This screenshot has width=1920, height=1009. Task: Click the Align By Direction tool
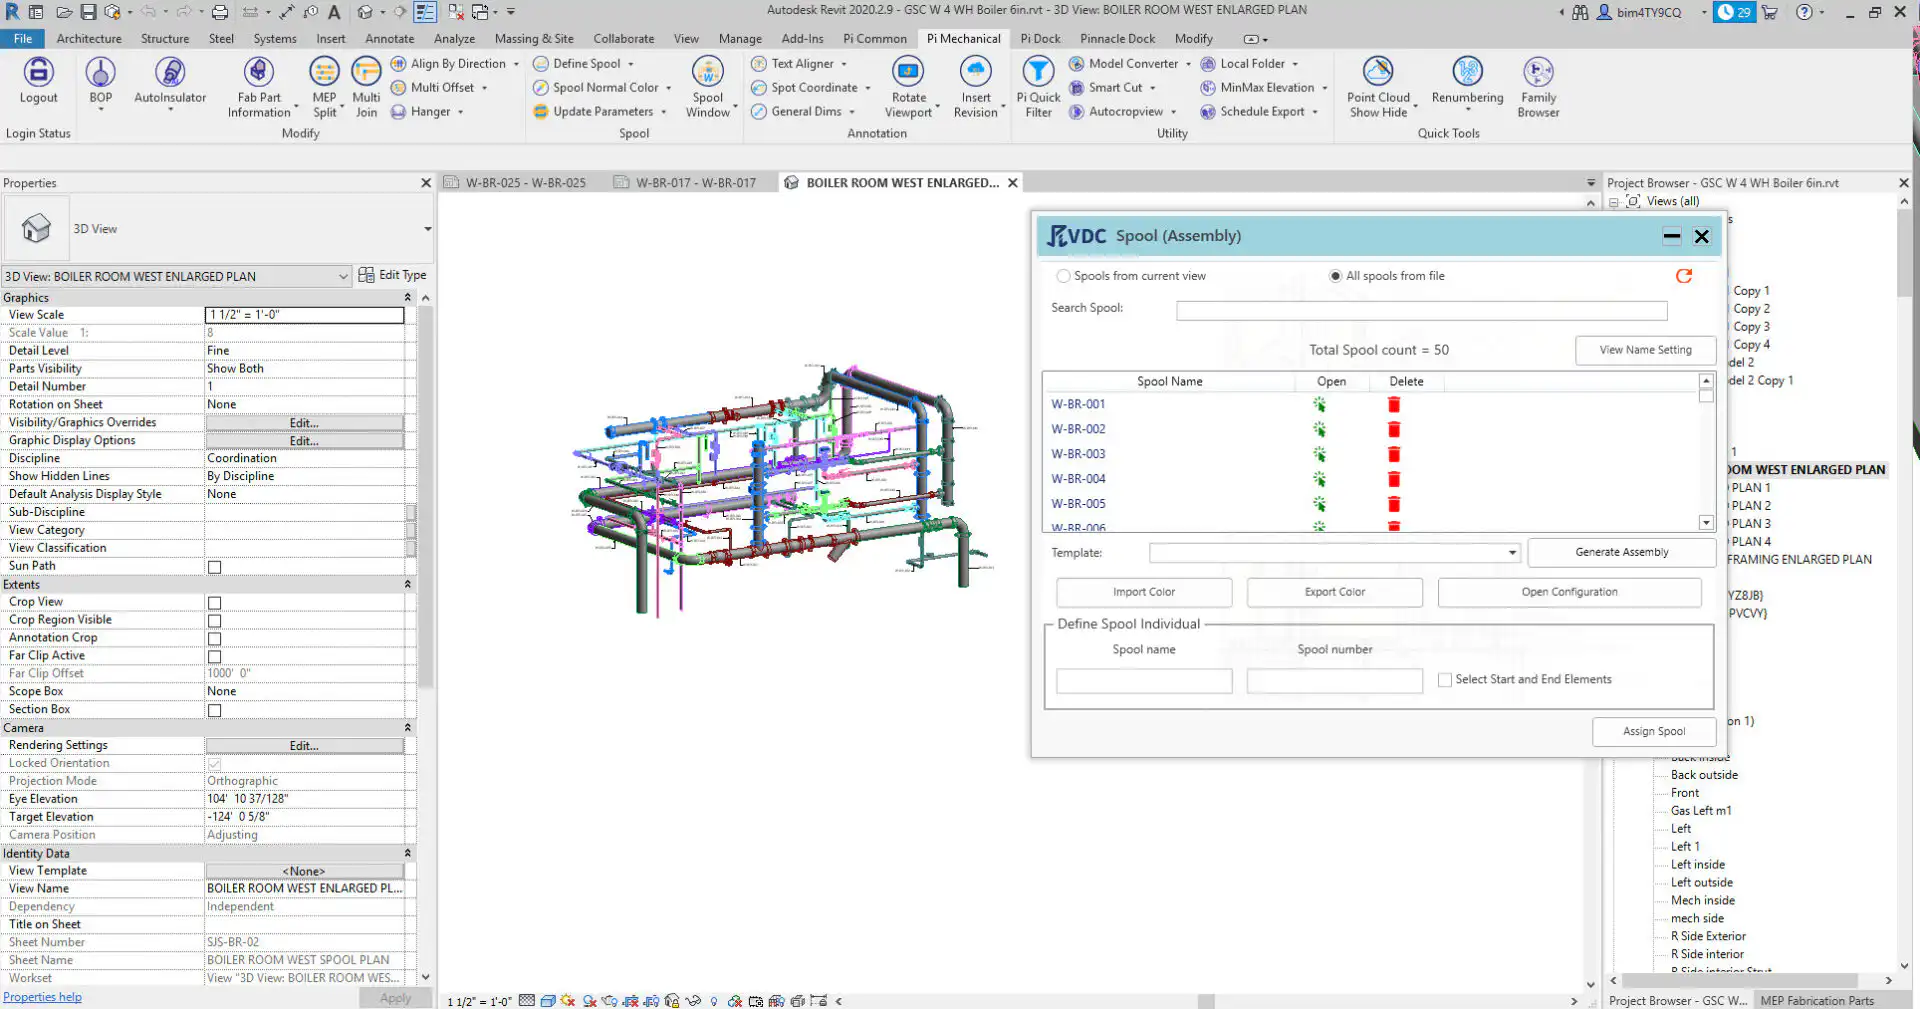455,63
